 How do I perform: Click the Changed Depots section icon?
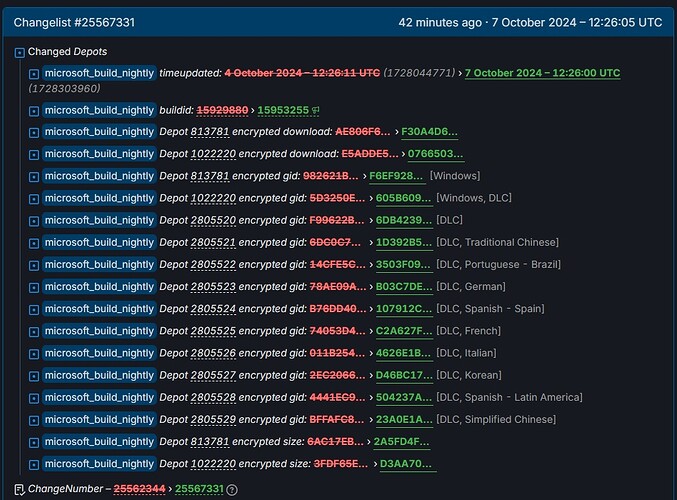(19, 53)
